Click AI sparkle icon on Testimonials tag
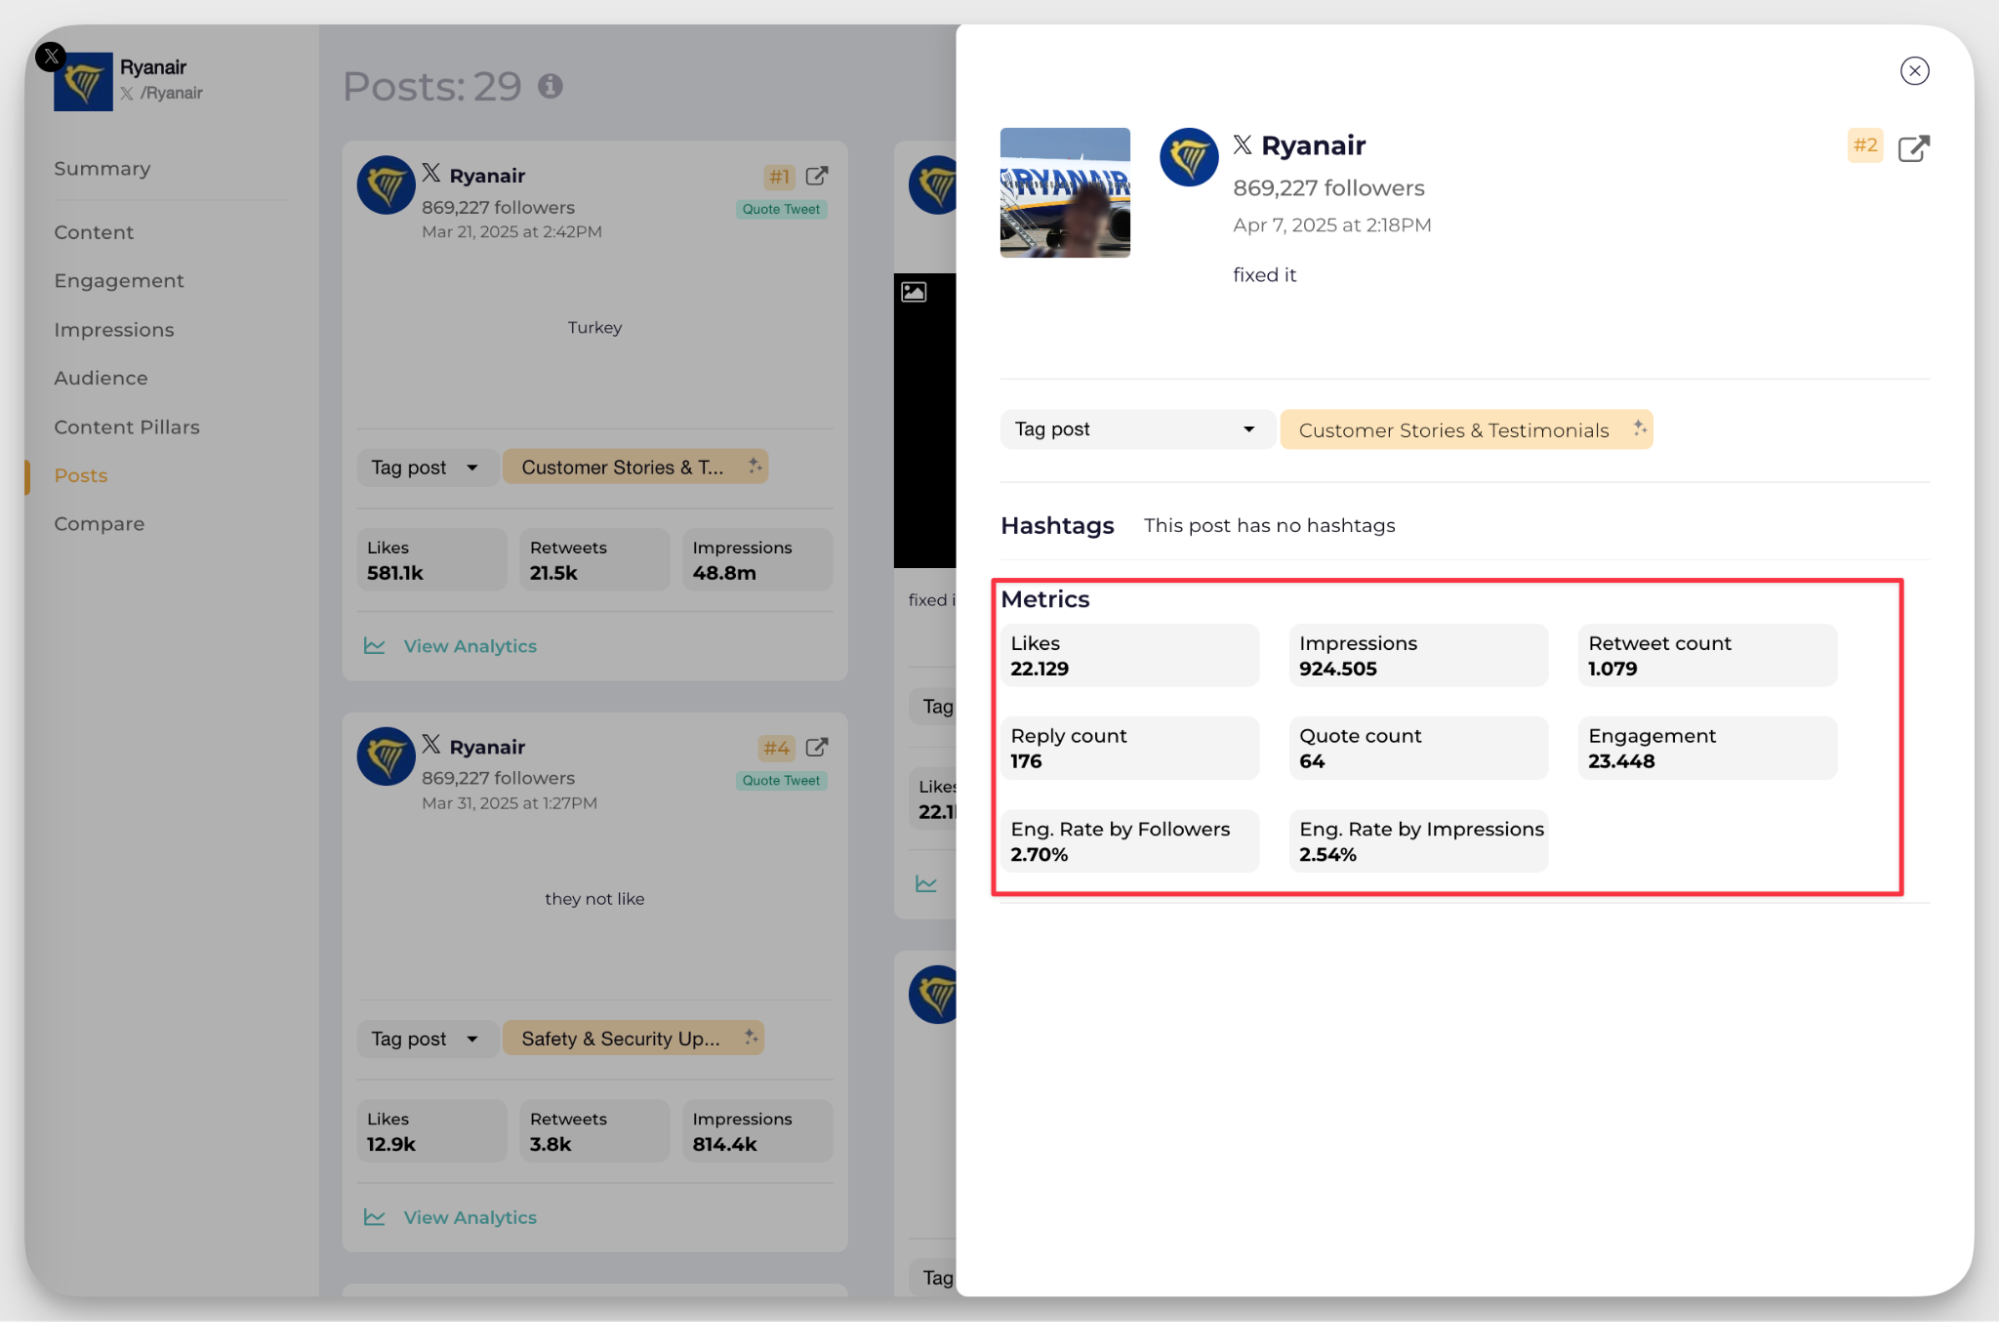The image size is (1999, 1322). pyautogui.click(x=1639, y=428)
